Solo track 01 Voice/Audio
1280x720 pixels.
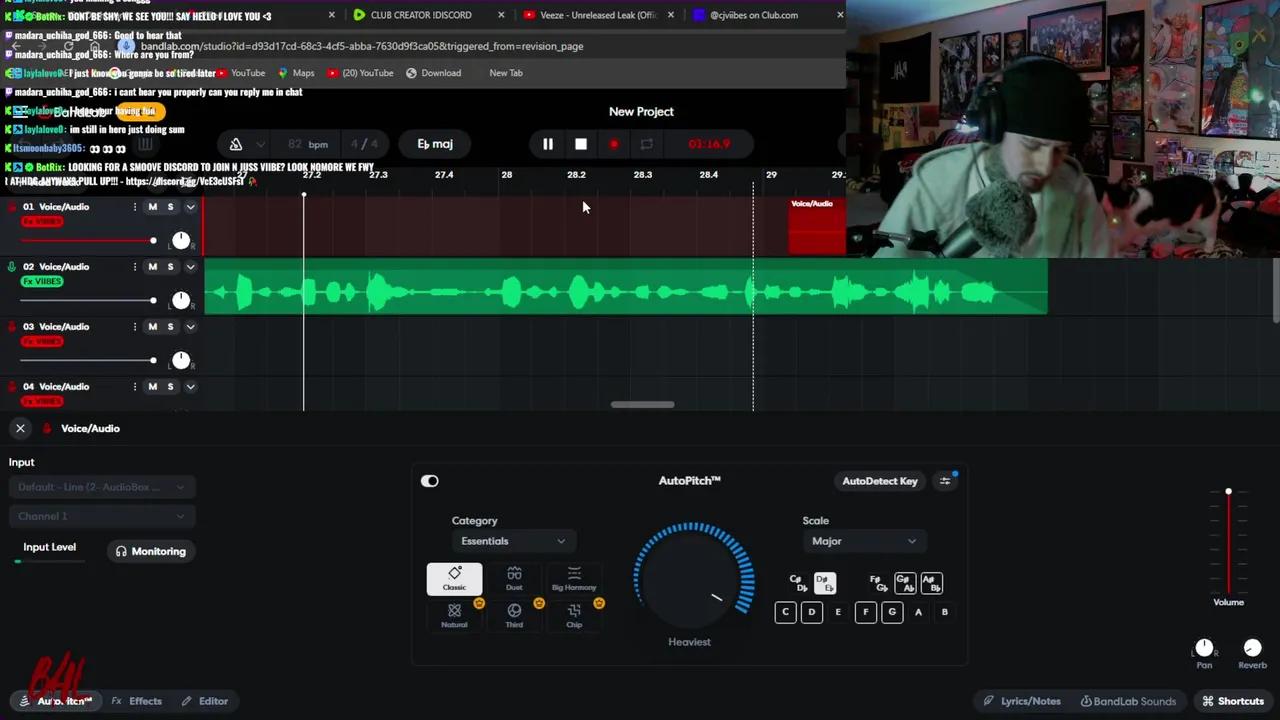(x=170, y=207)
